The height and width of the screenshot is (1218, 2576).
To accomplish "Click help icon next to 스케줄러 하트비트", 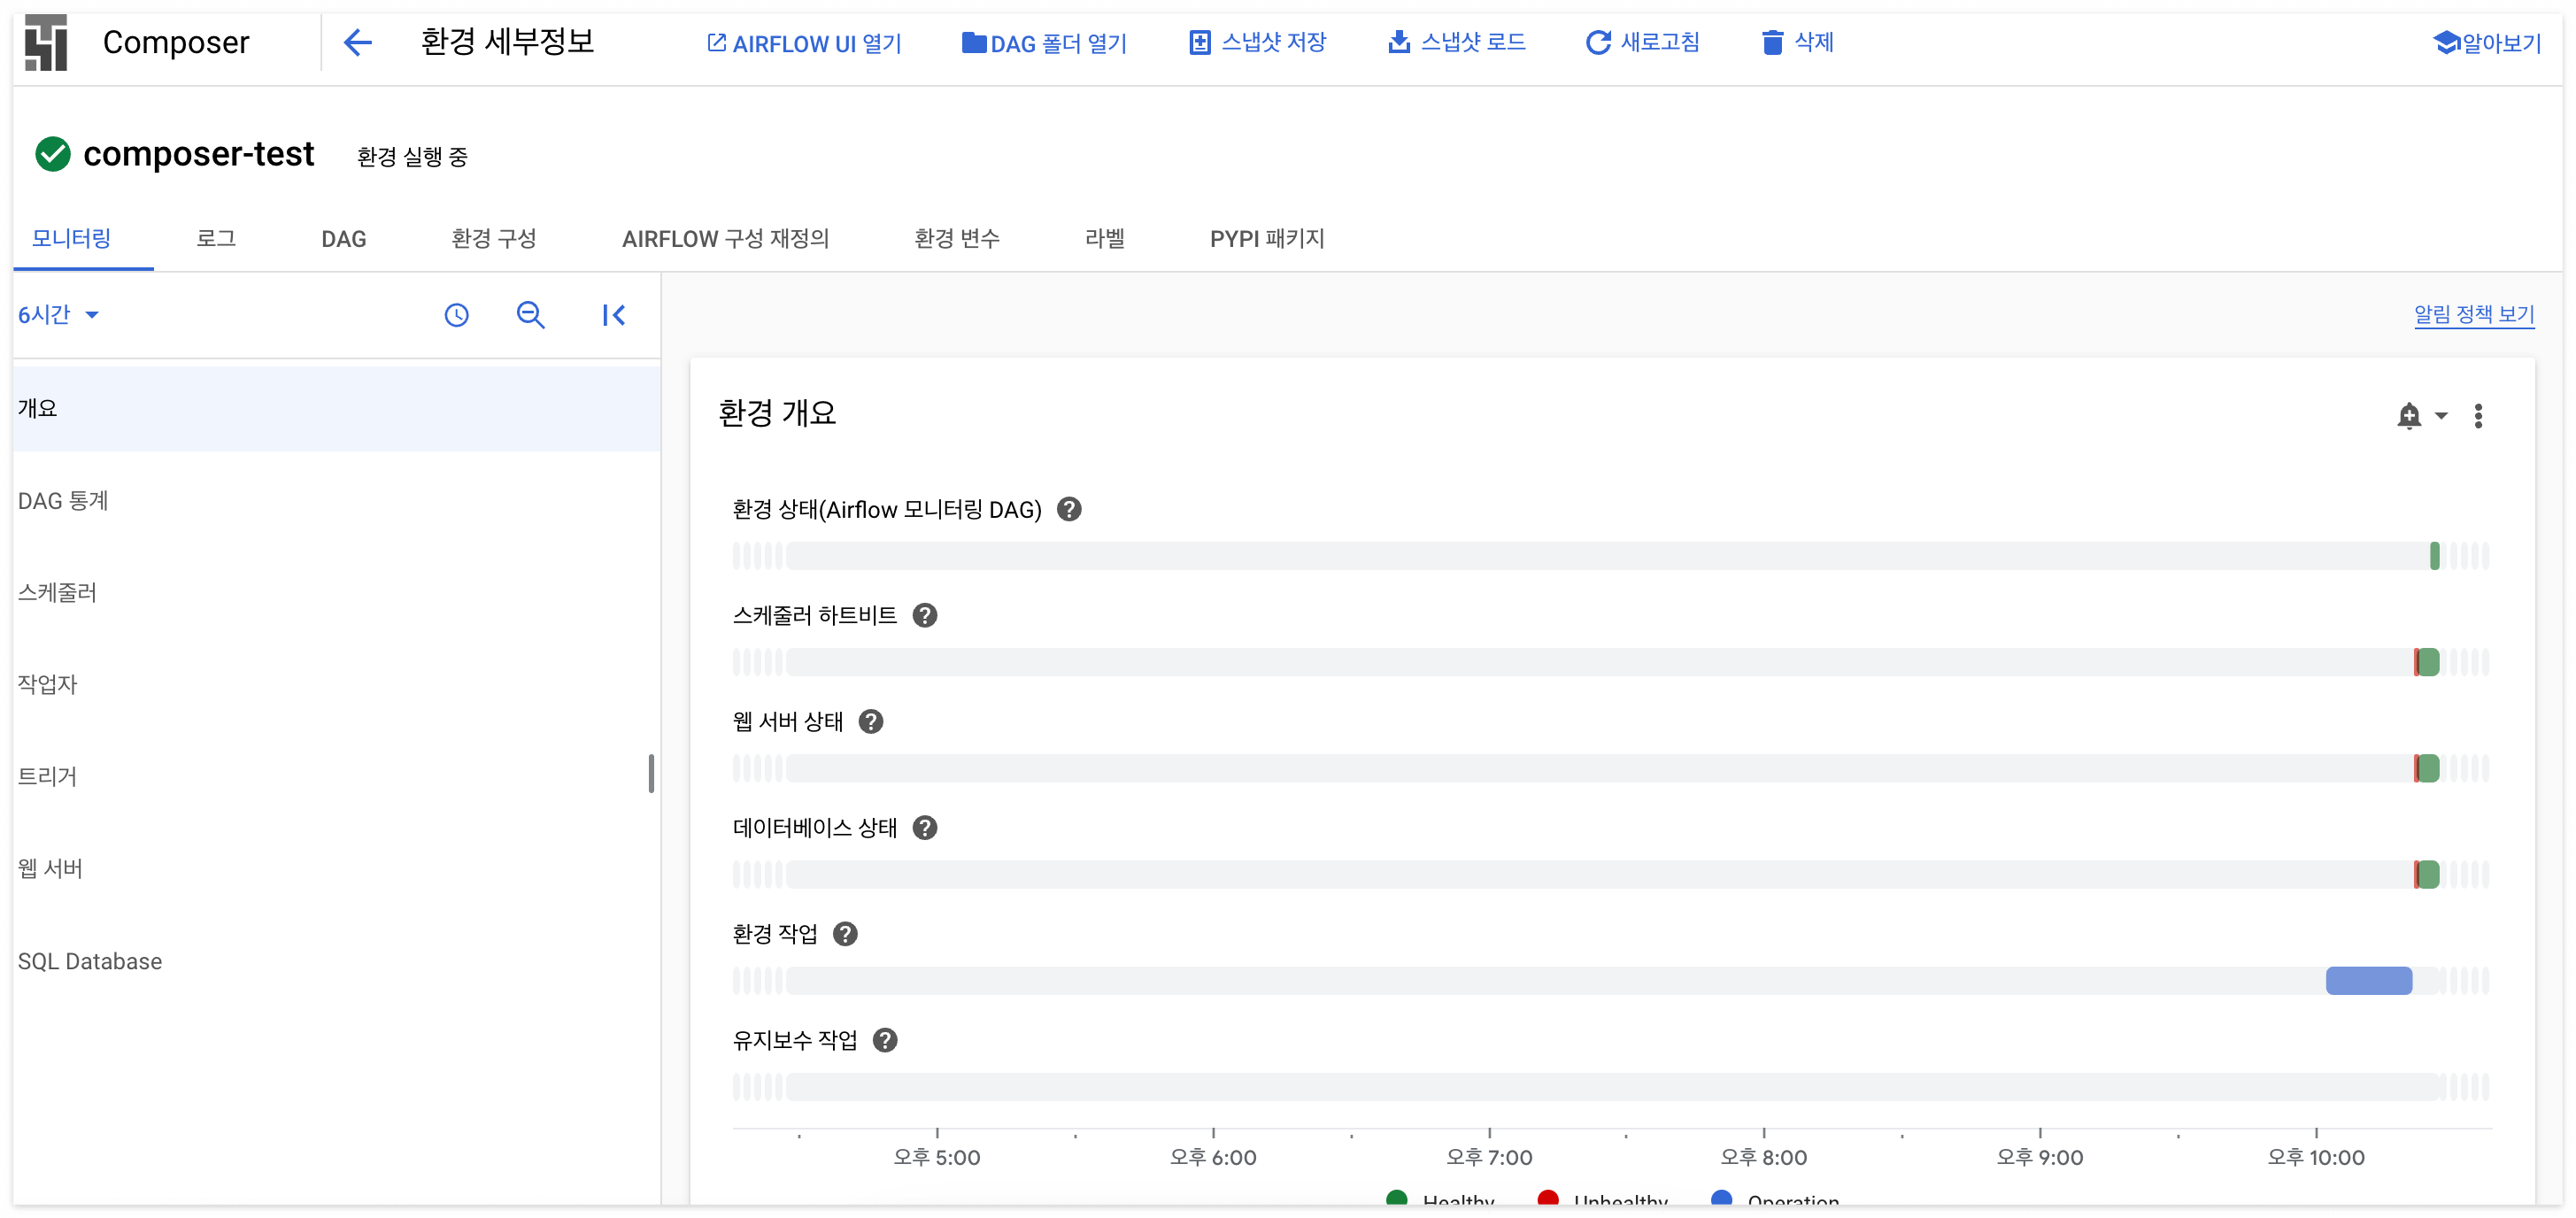I will 925,616.
